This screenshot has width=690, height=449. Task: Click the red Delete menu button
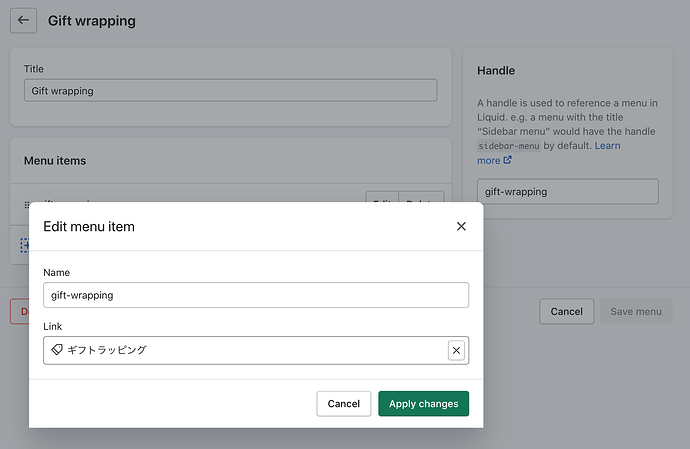19,311
